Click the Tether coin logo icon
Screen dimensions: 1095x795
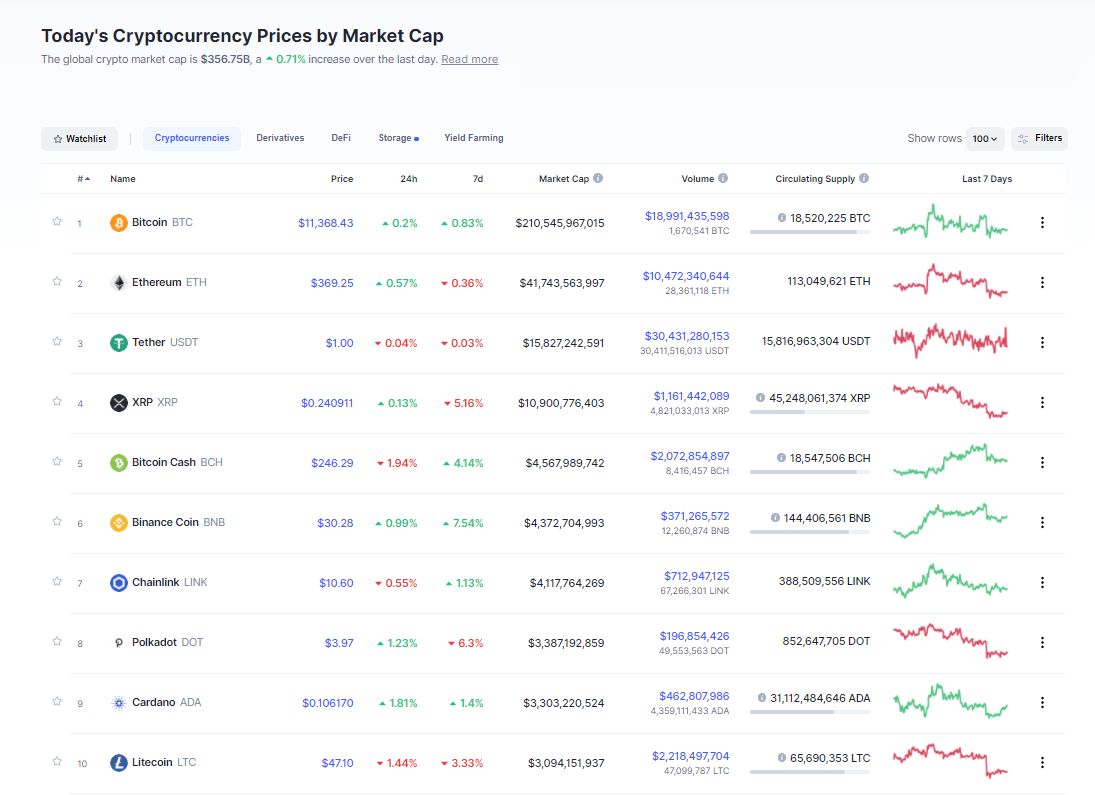(x=119, y=343)
